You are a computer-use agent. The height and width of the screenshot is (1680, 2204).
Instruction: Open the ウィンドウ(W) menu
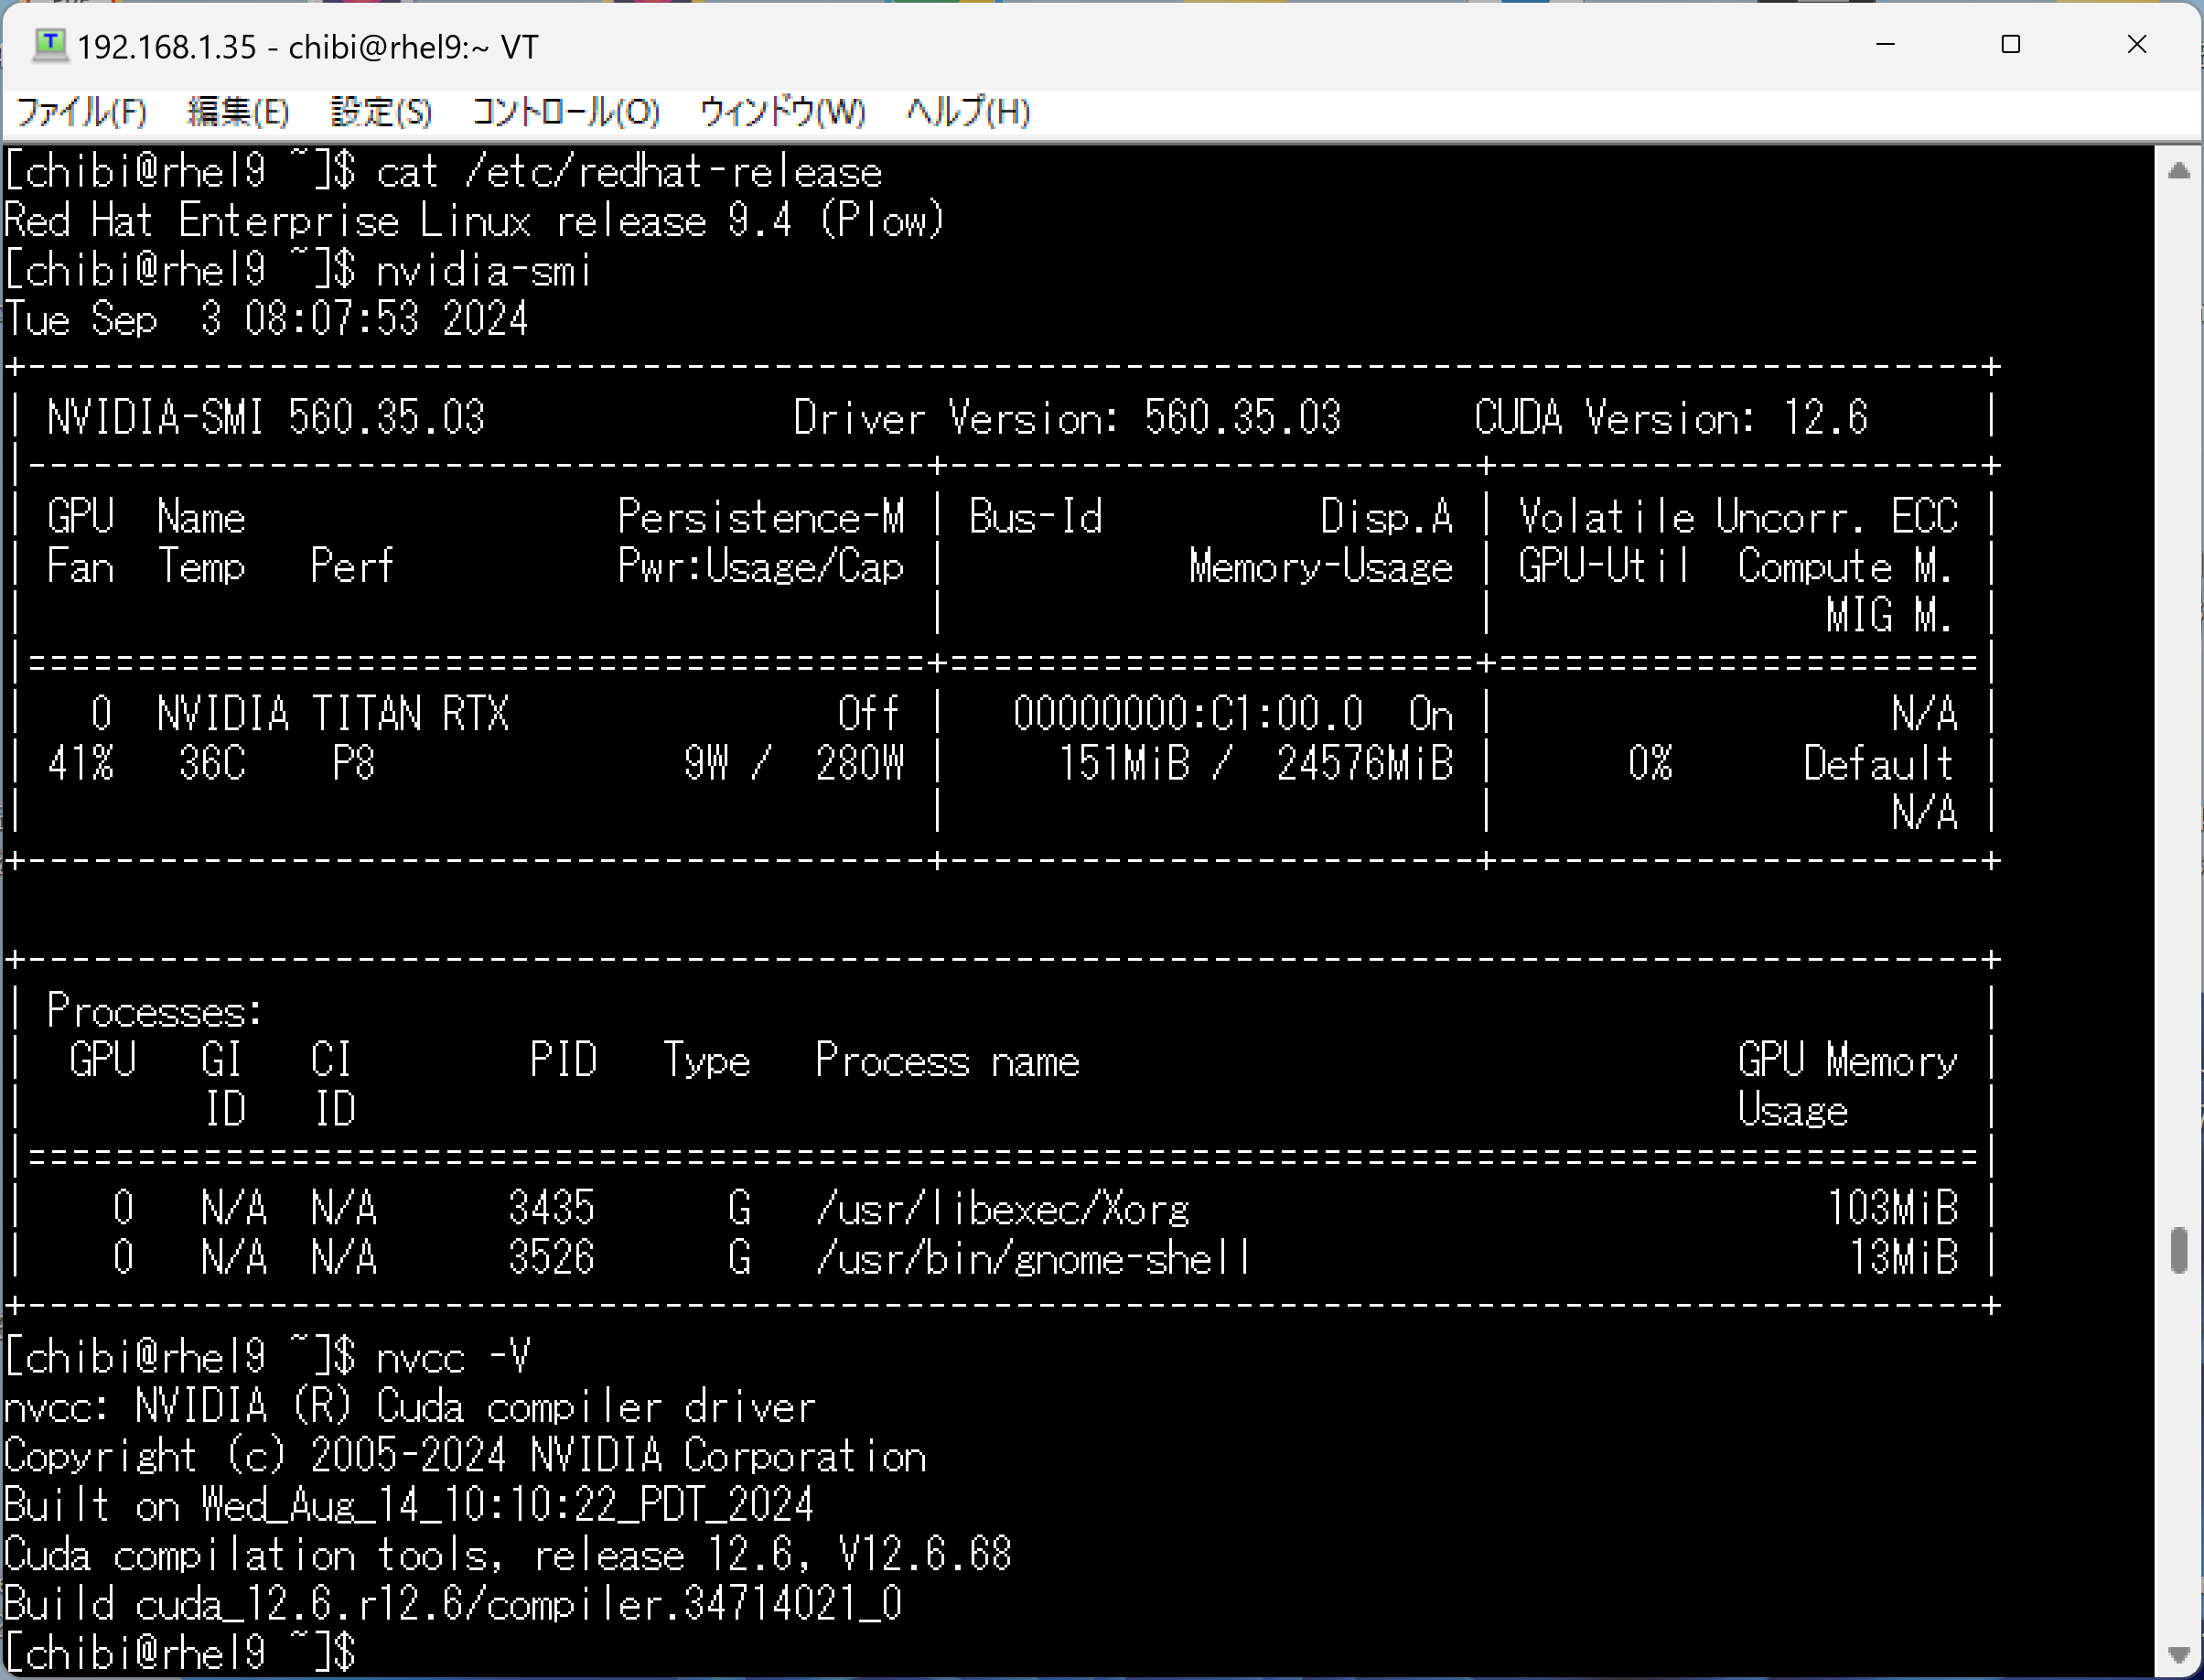(782, 111)
